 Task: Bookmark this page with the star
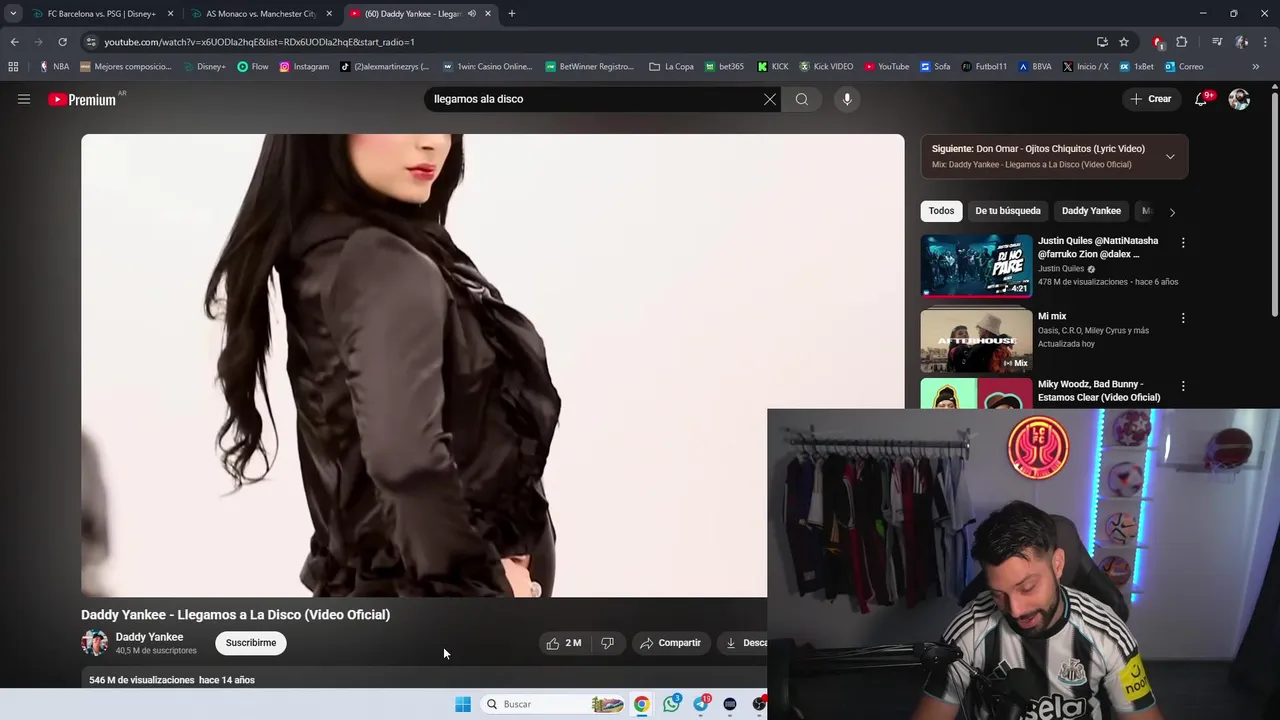pyautogui.click(x=1124, y=42)
